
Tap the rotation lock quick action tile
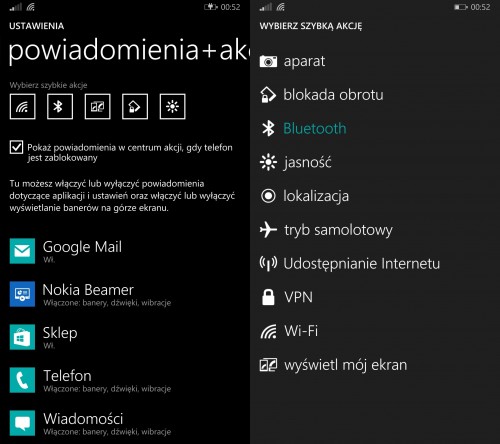[135, 106]
